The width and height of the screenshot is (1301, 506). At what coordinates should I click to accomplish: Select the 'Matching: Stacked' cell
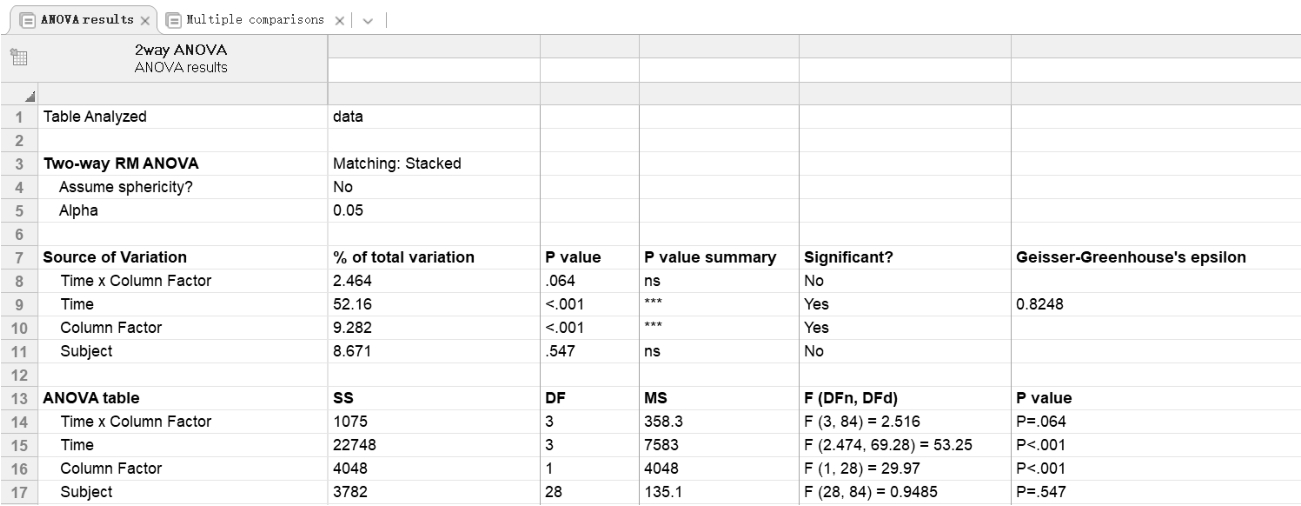pos(396,163)
